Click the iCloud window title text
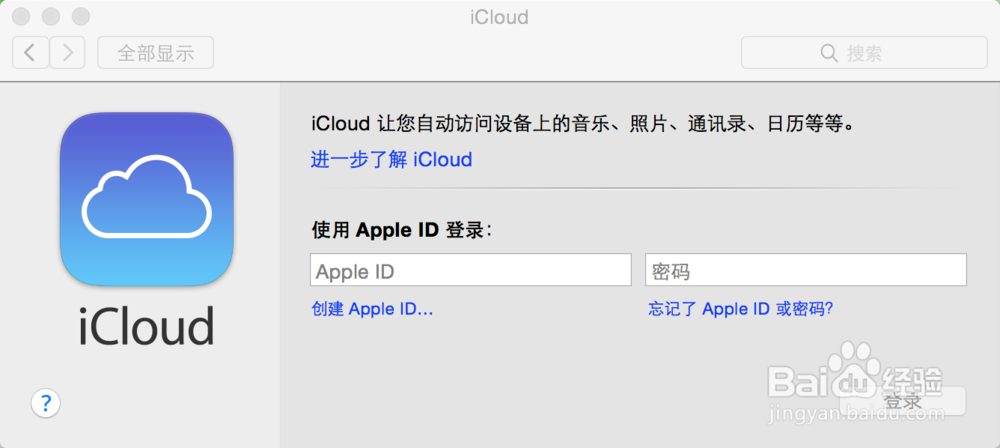 (498, 17)
